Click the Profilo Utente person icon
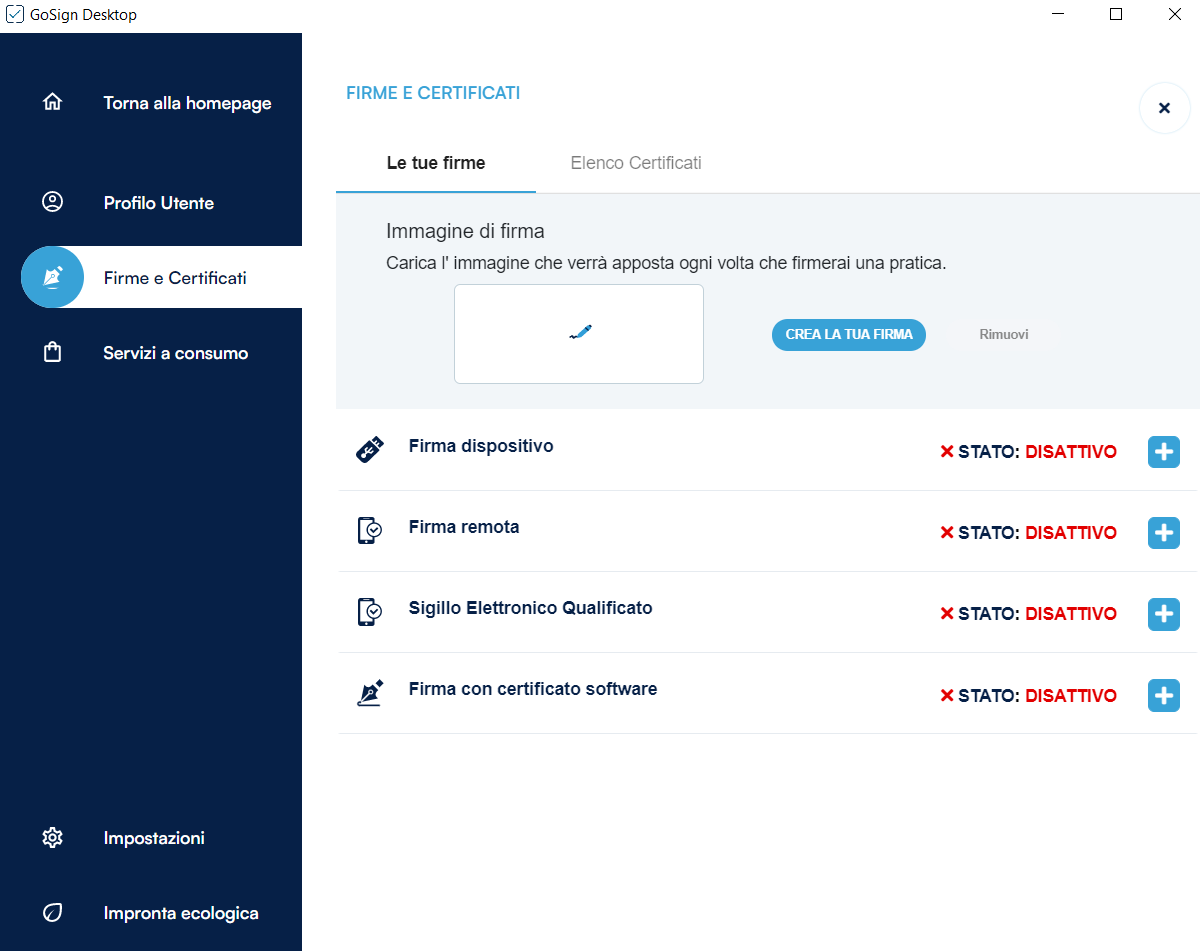 click(52, 202)
